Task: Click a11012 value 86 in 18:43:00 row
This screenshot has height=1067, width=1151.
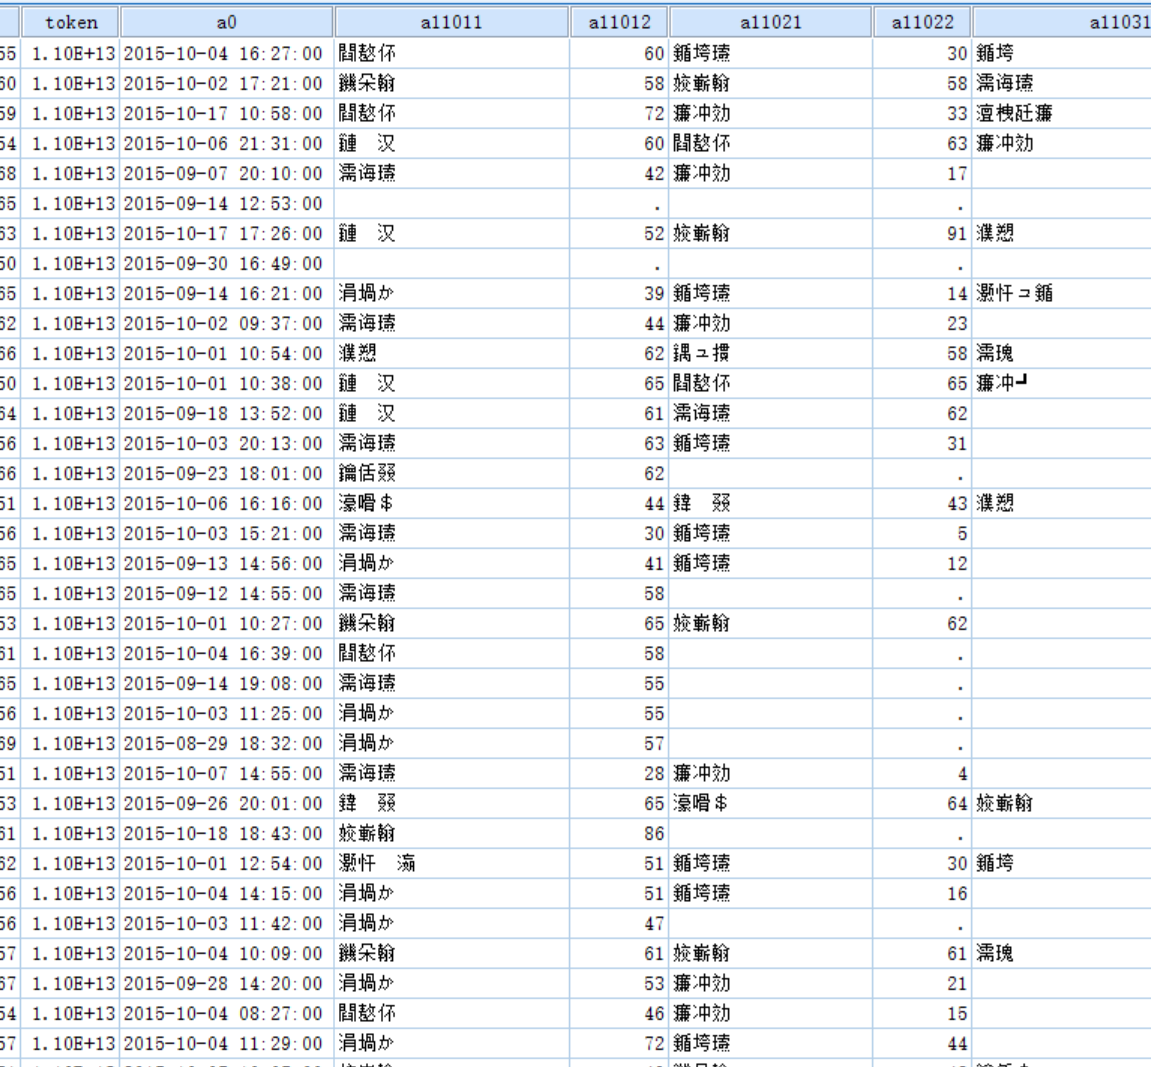Action: (654, 834)
